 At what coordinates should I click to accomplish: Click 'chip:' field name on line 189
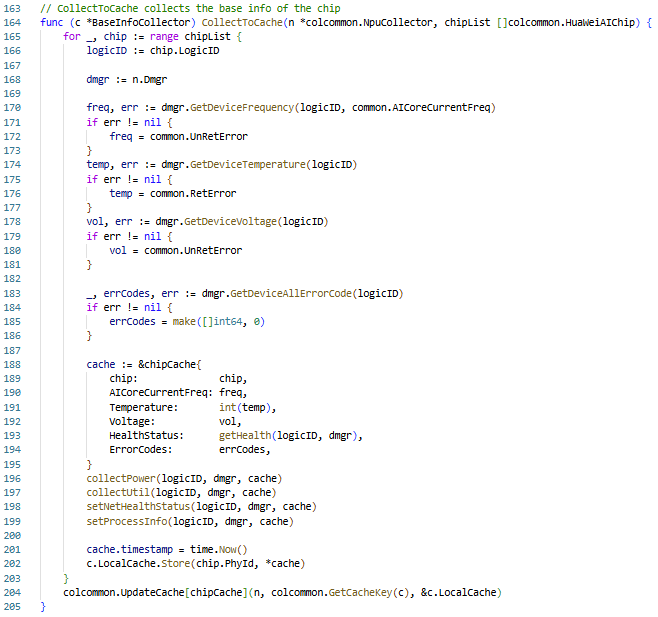tap(123, 379)
